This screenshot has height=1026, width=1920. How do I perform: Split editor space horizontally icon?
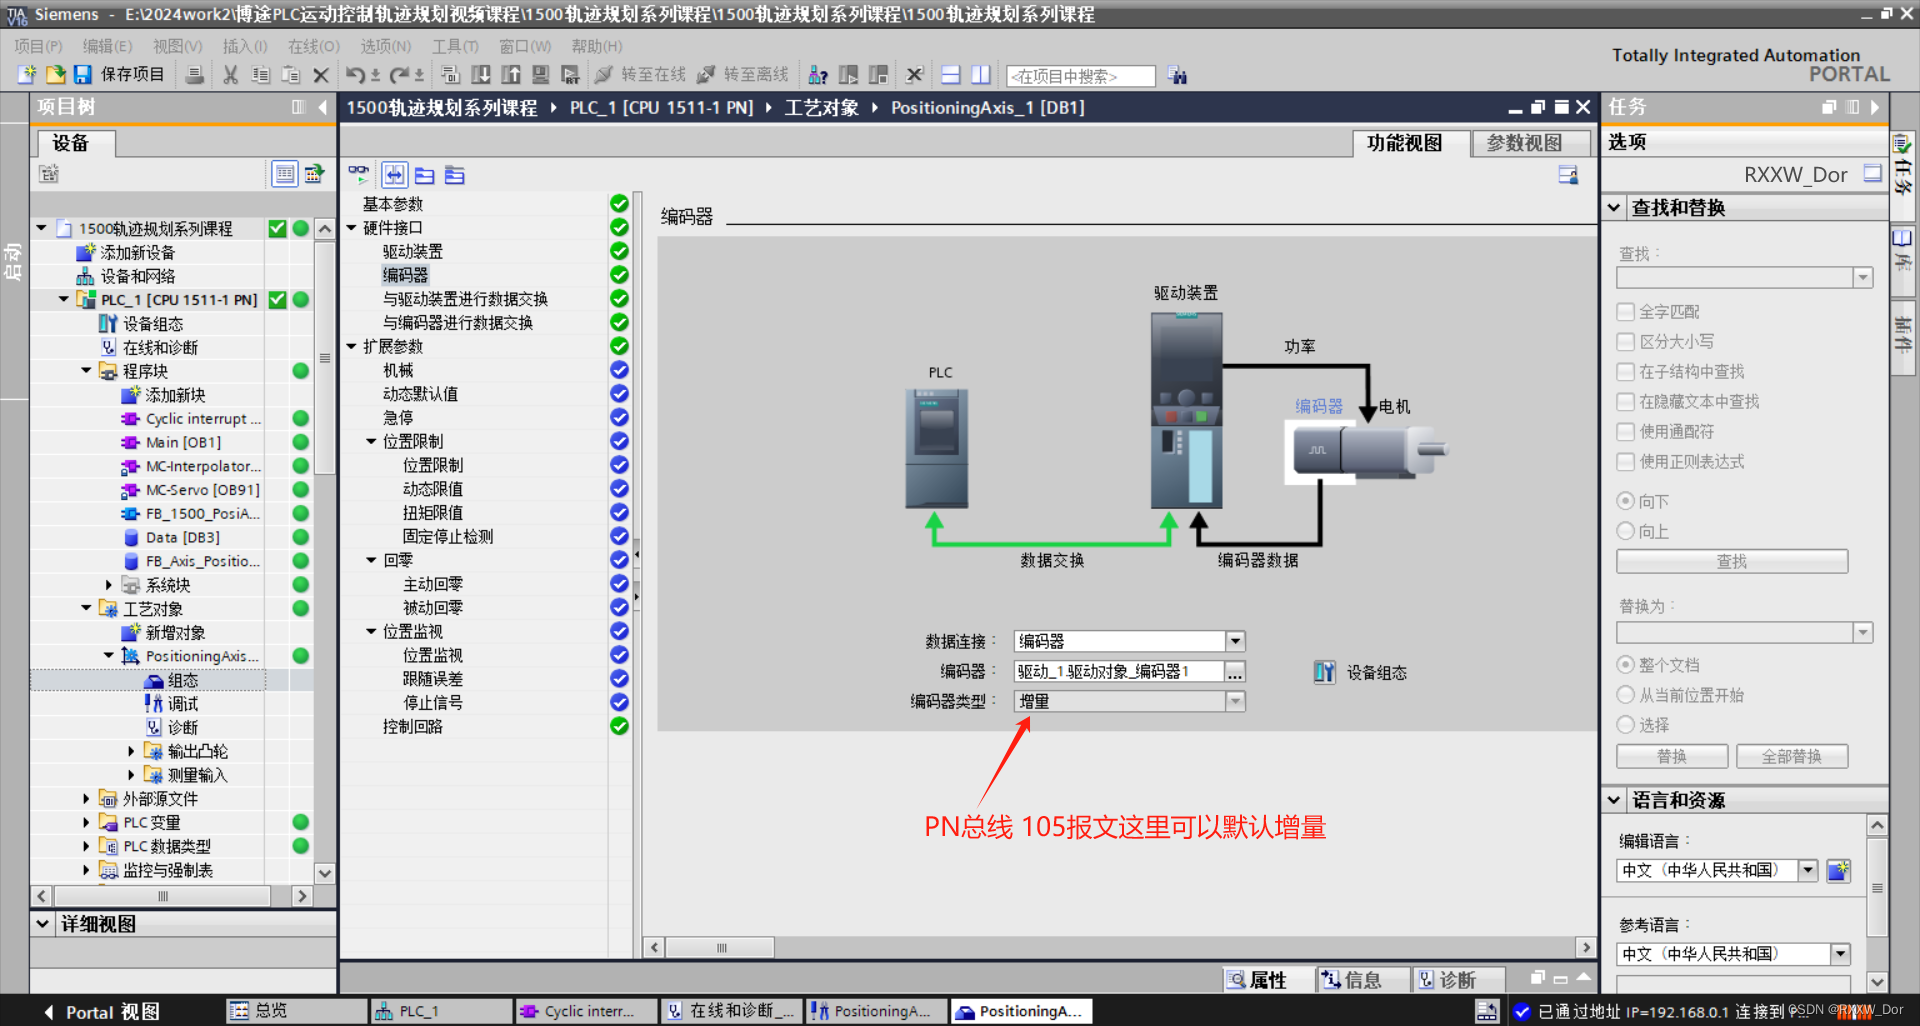(951, 75)
